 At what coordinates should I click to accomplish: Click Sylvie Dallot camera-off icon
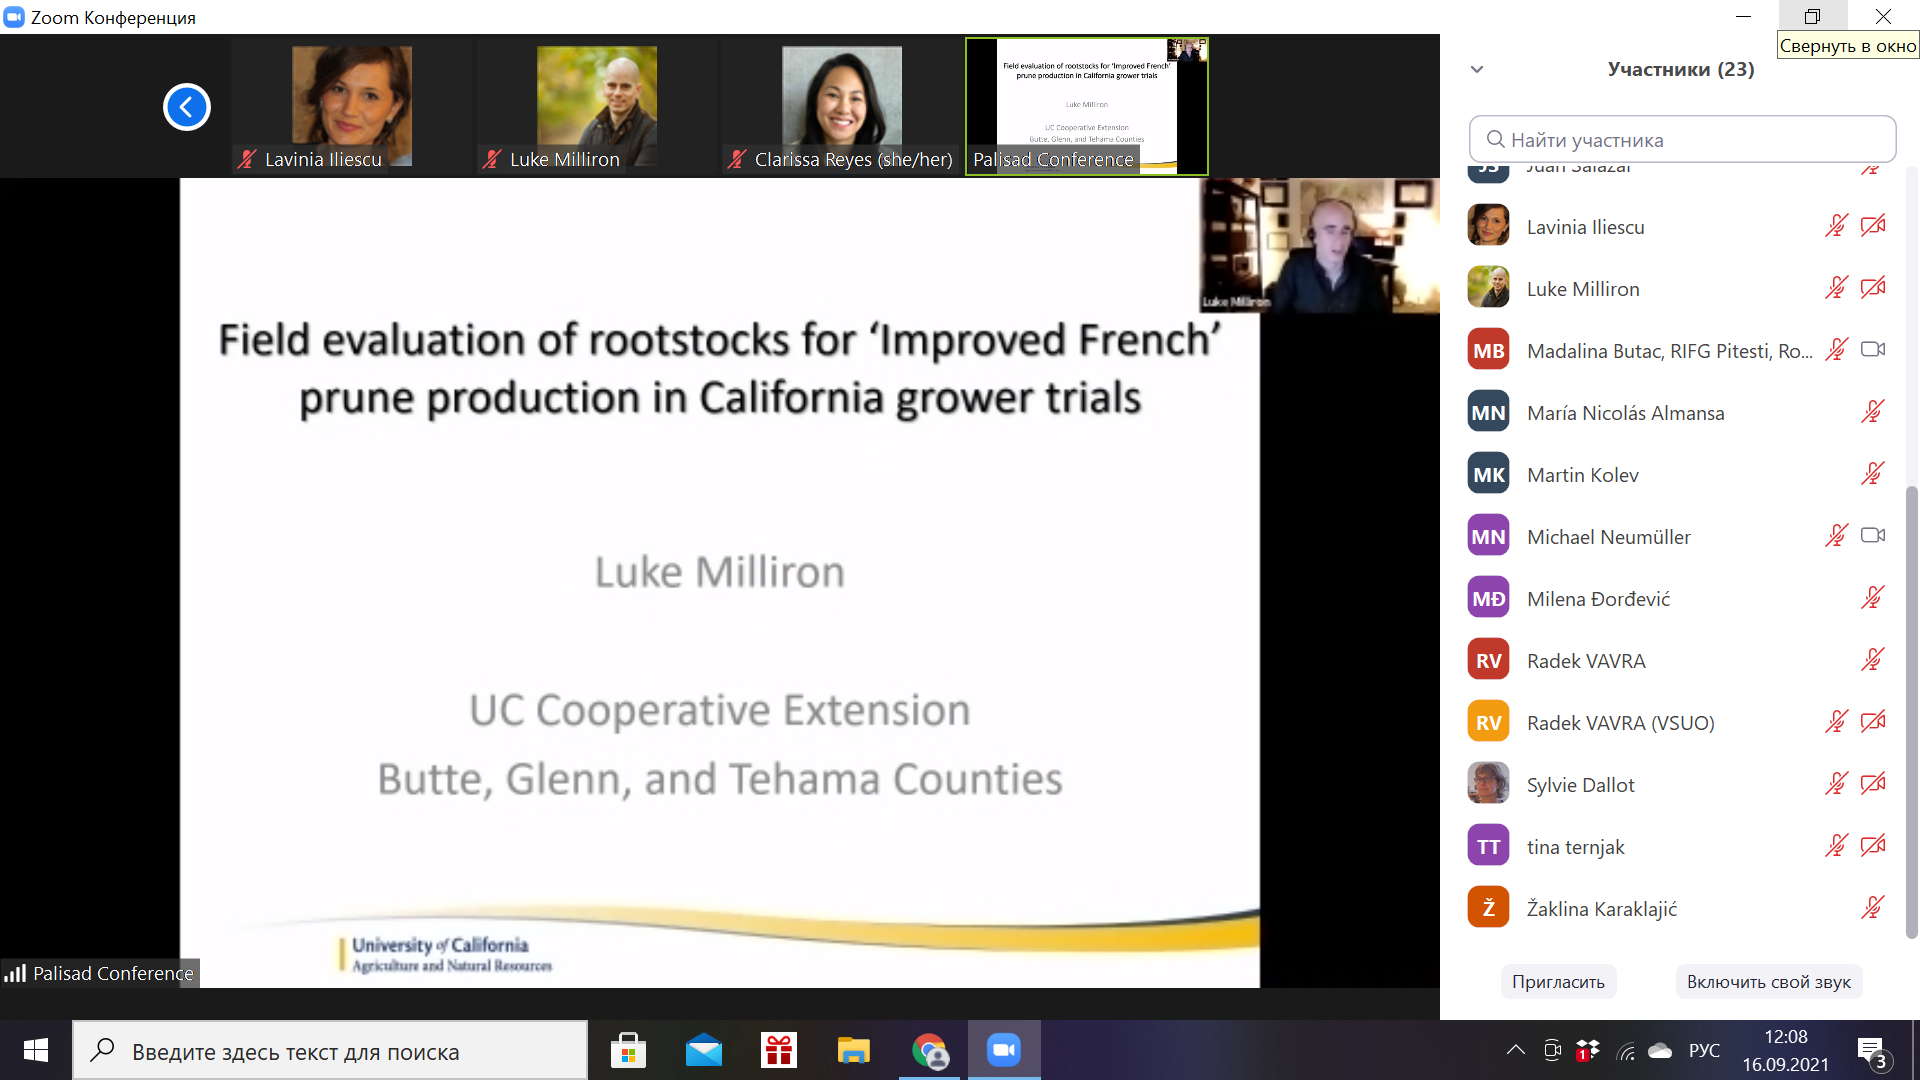(x=1873, y=784)
